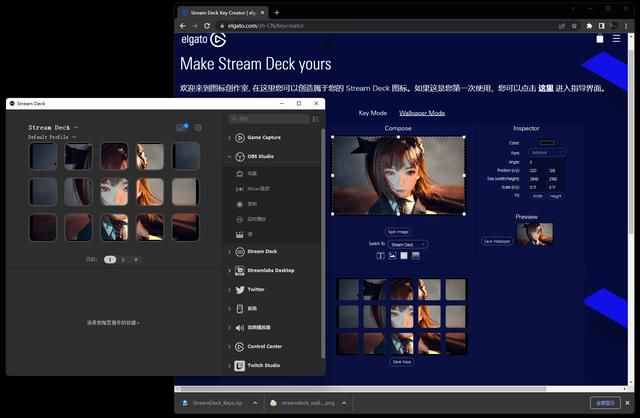The width and height of the screenshot is (640, 418).
Task: Select the Stream Deck Key Creator browser tab
Action: pyautogui.click(x=222, y=13)
